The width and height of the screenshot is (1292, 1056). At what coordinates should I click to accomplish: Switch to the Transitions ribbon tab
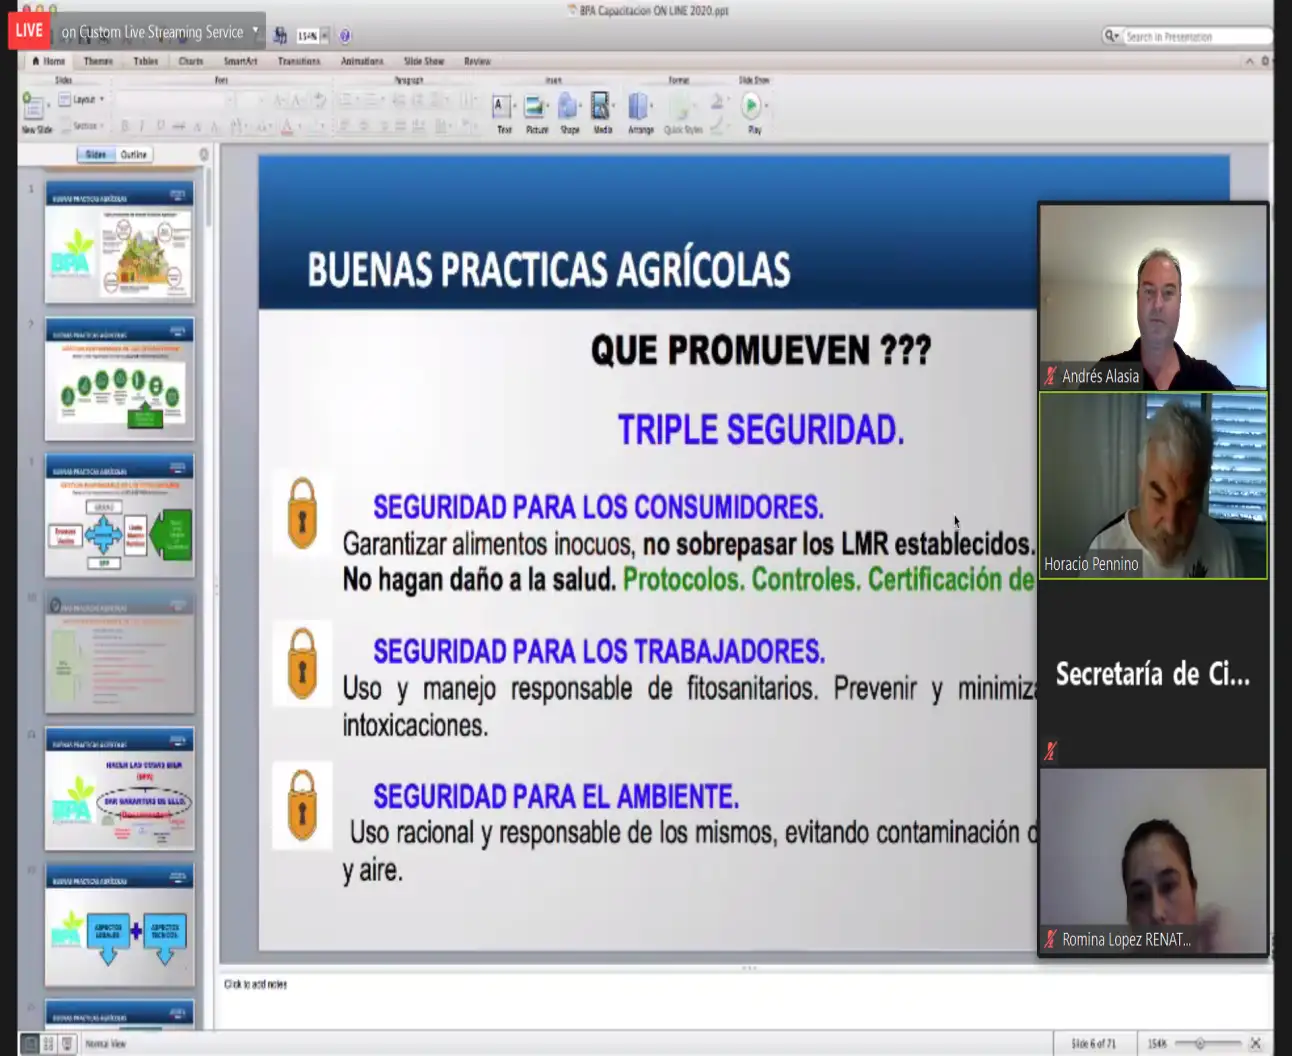[x=299, y=61]
